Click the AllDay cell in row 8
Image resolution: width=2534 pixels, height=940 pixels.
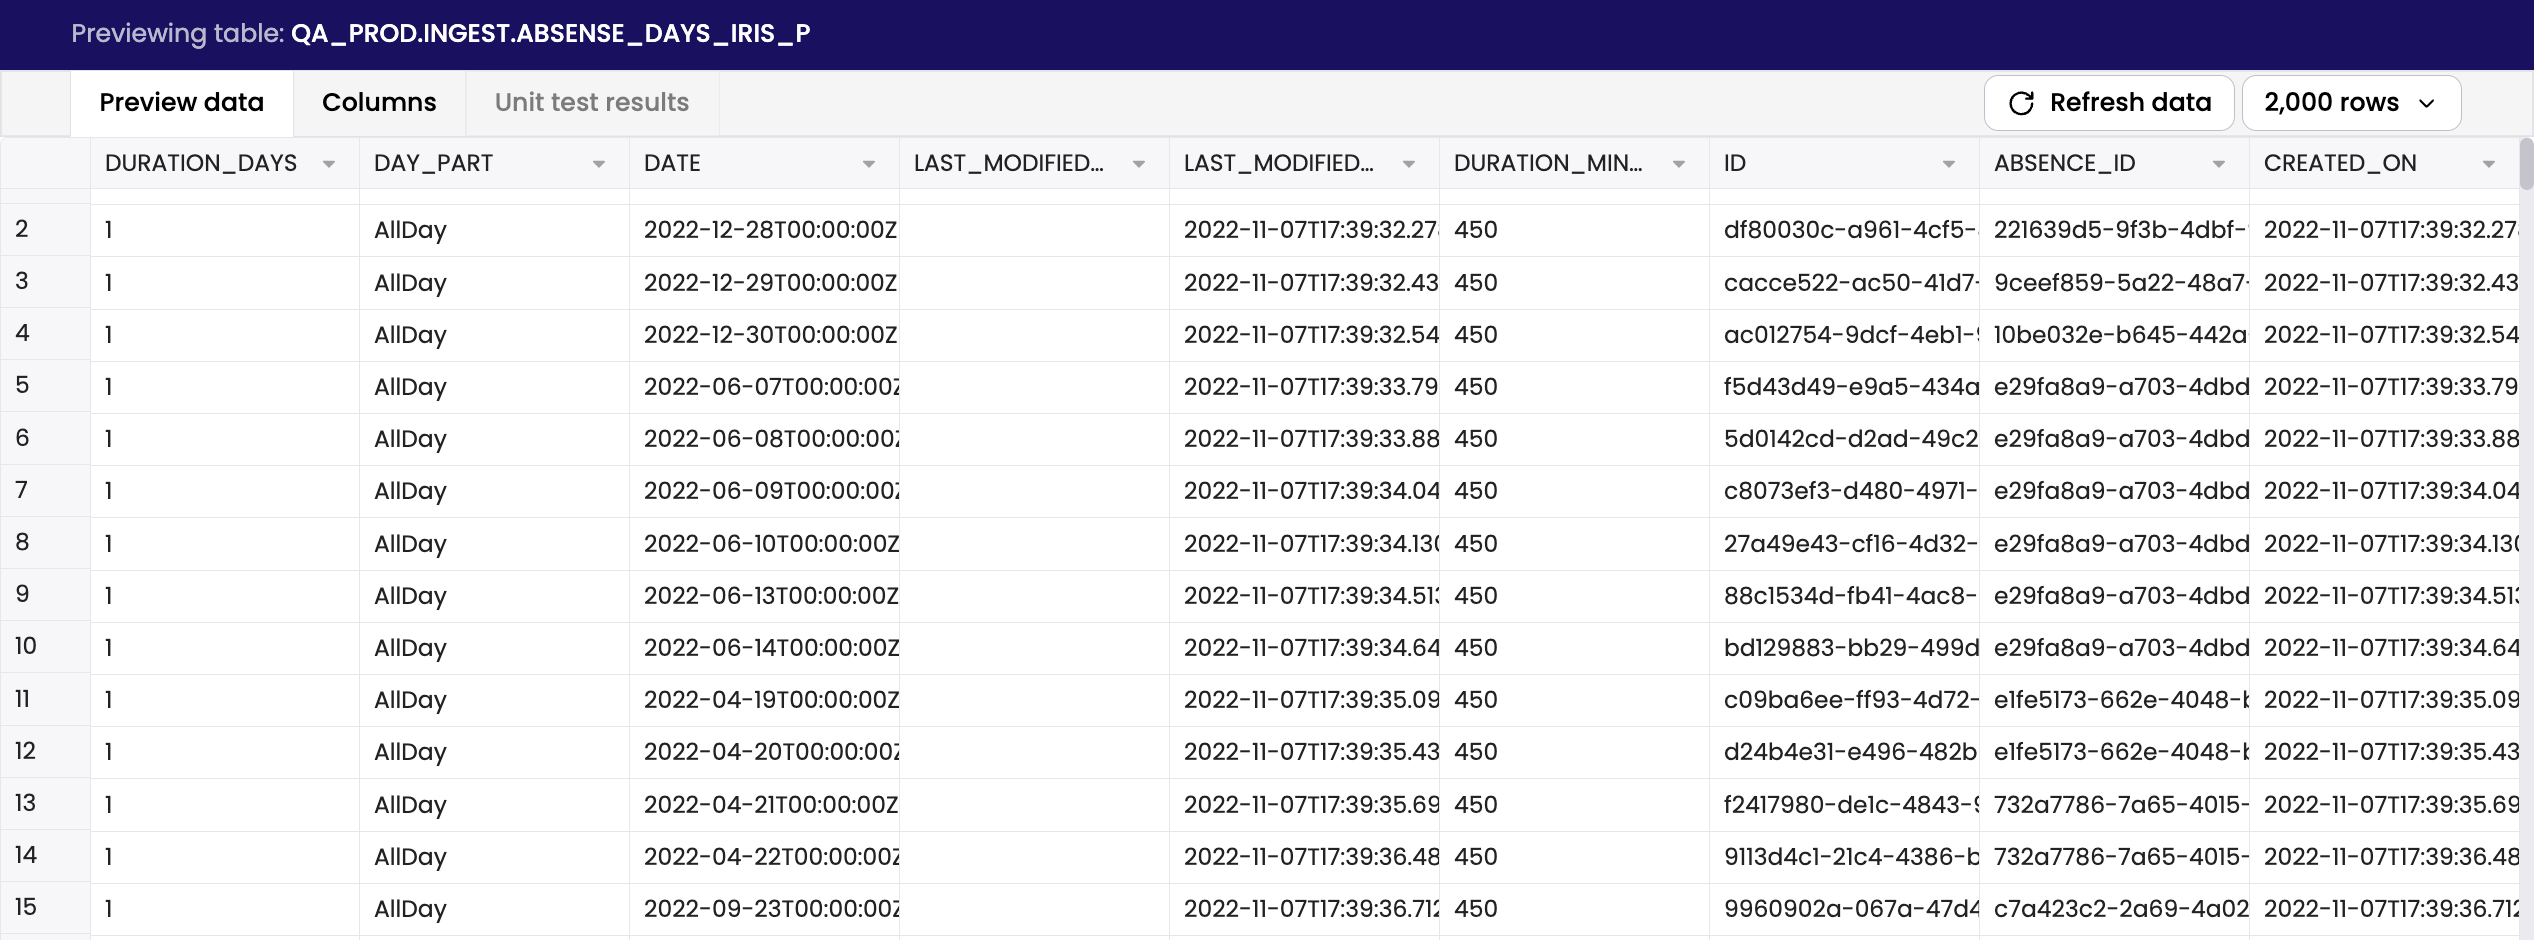pyautogui.click(x=495, y=544)
